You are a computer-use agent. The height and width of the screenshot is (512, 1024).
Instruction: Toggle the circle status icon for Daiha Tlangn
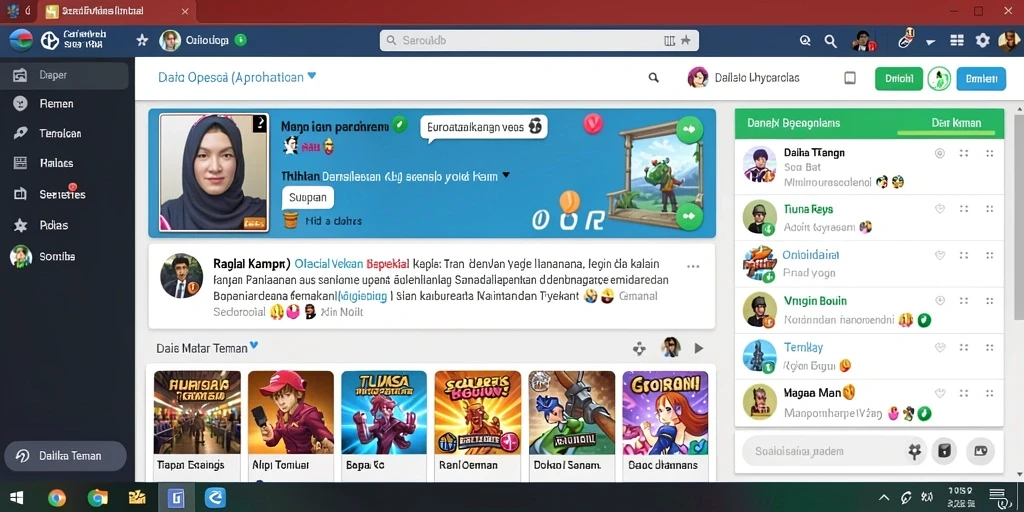[940, 153]
